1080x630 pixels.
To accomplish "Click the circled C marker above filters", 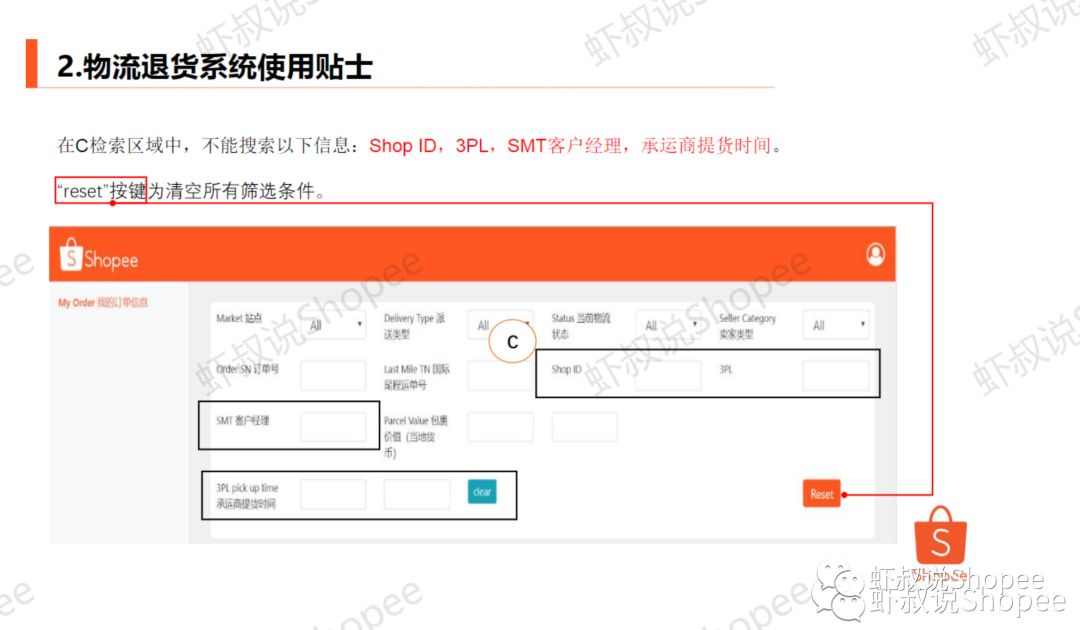I will click(512, 340).
